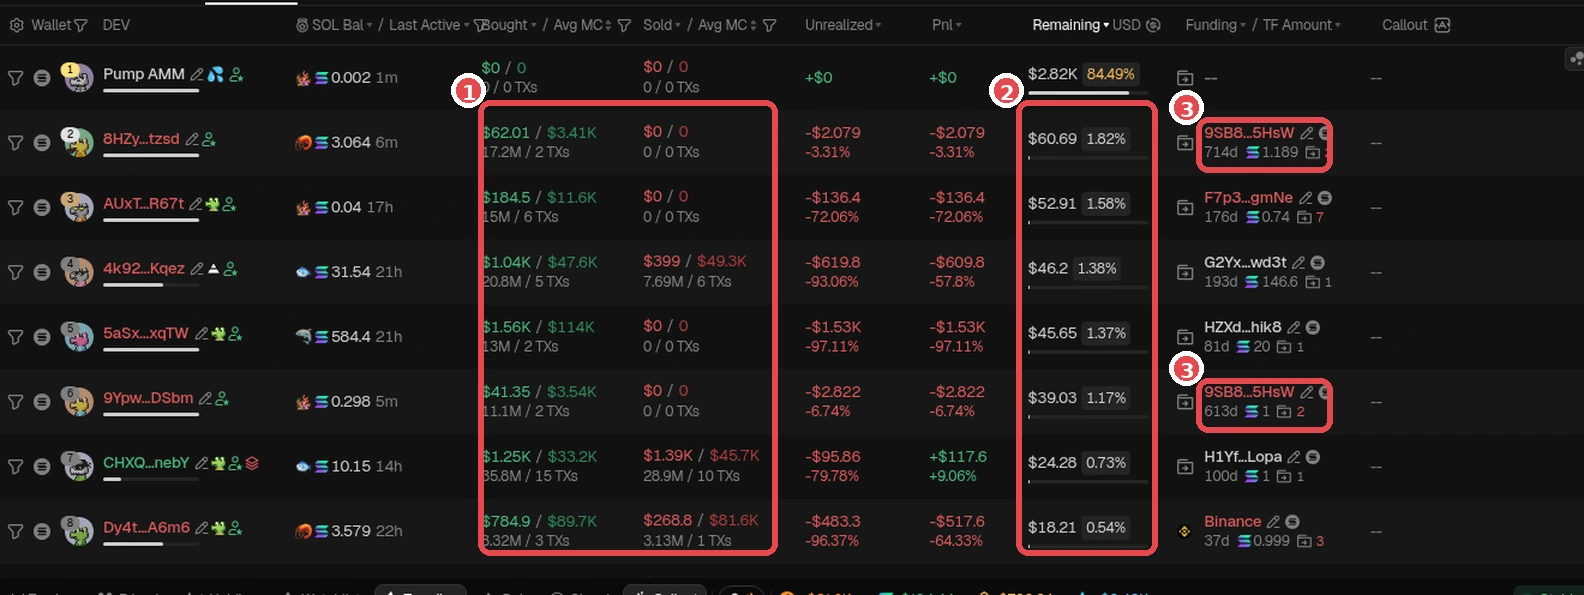Open wallet link Dy4t...A6m6

146,528
